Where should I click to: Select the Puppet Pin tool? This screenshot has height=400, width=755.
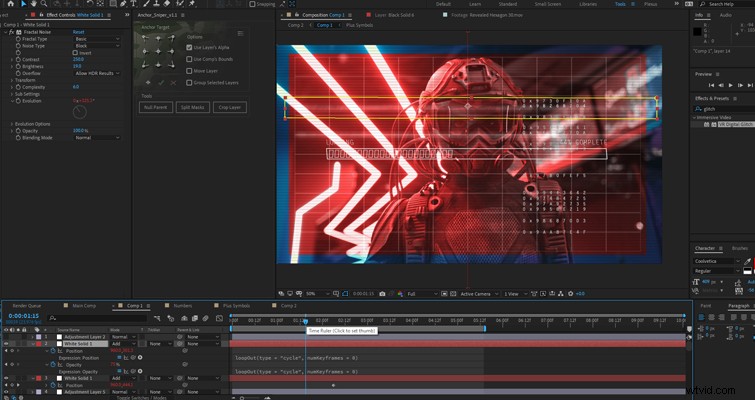[x=192, y=4]
